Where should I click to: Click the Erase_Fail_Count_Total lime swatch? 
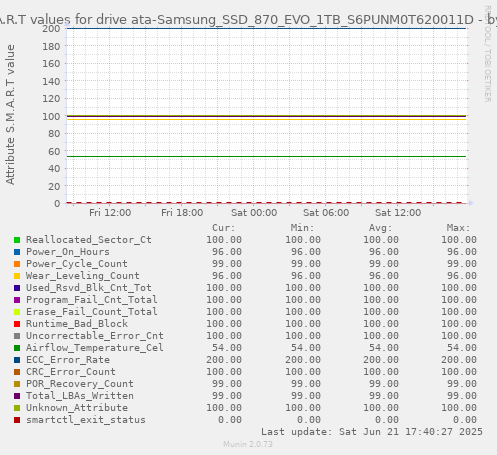(x=17, y=312)
